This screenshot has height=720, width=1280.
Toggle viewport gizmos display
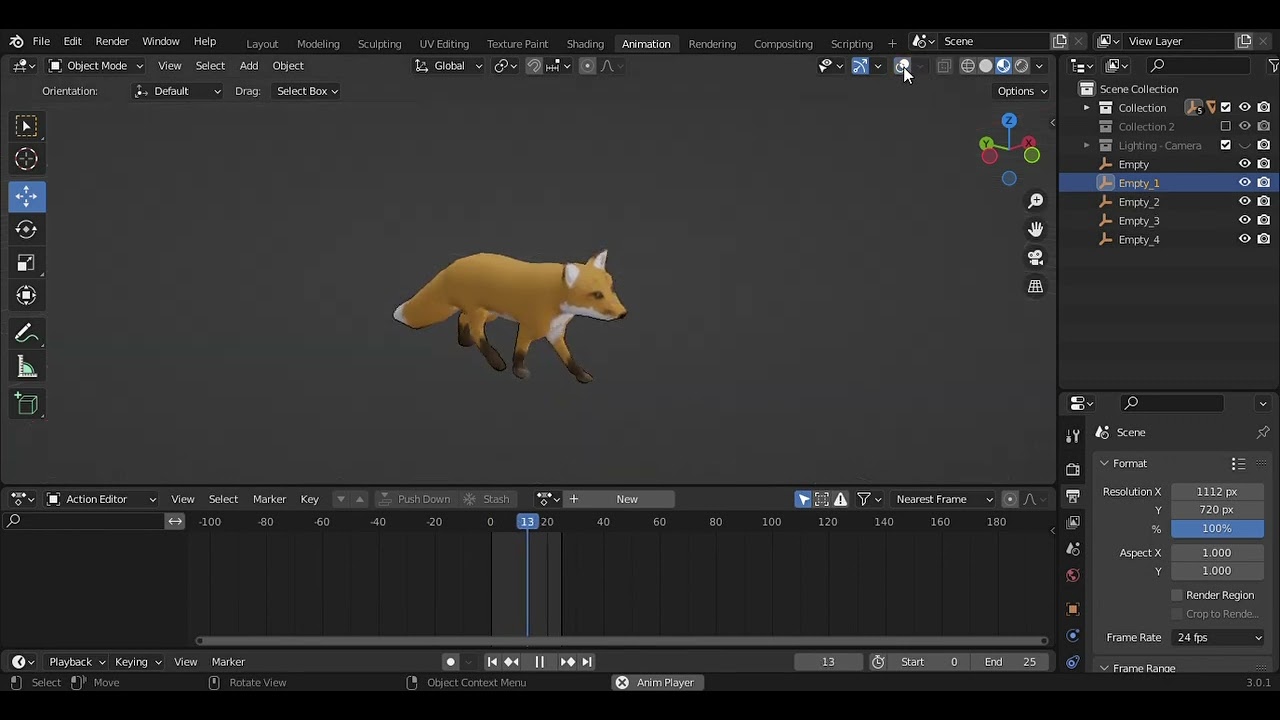coord(860,66)
